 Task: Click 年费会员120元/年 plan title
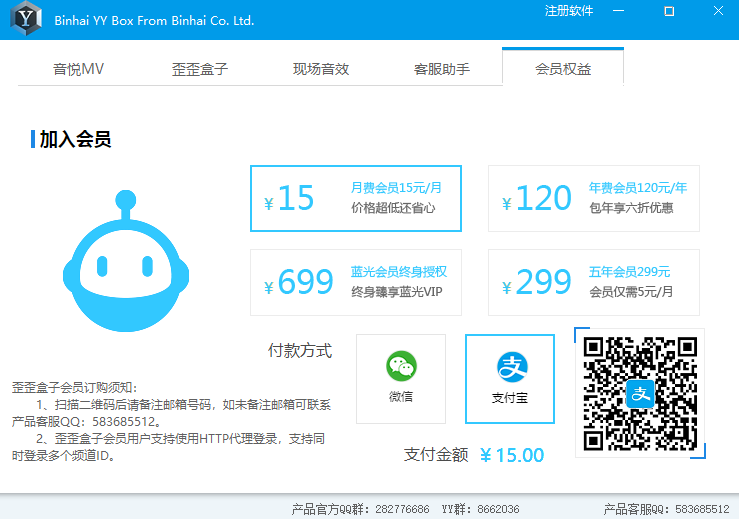pyautogui.click(x=638, y=188)
